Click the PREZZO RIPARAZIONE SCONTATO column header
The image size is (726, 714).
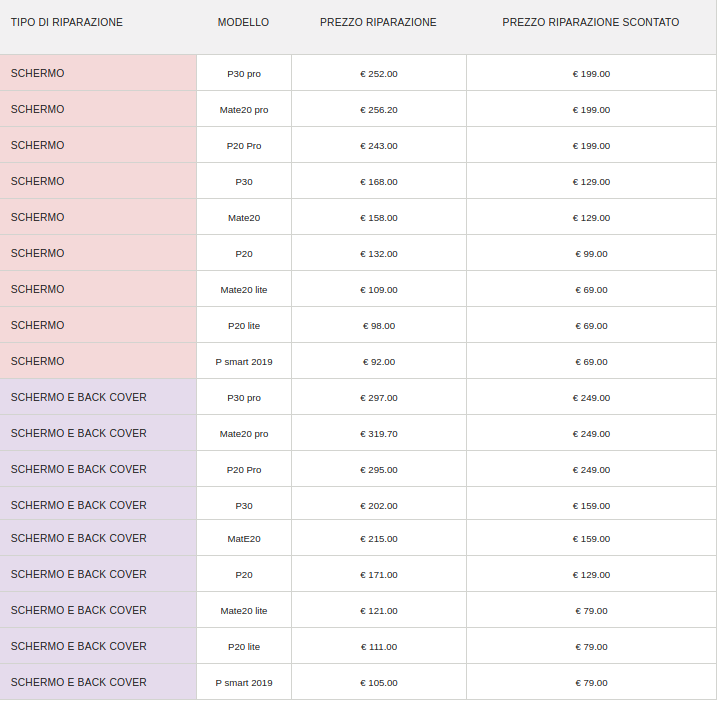591,22
